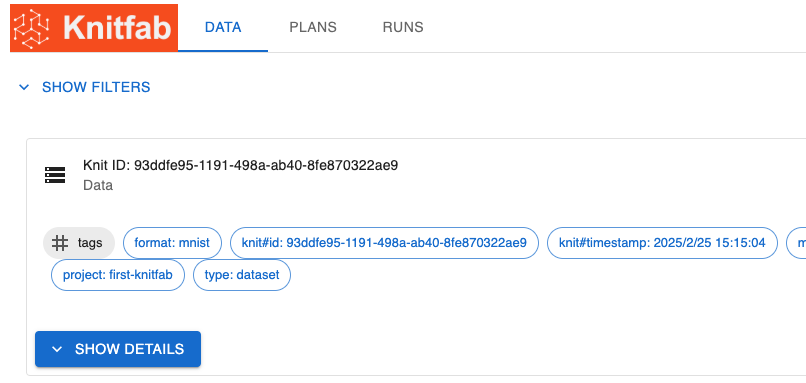Expand the SHOW FILTERS section
This screenshot has width=806, height=383.
[84, 87]
